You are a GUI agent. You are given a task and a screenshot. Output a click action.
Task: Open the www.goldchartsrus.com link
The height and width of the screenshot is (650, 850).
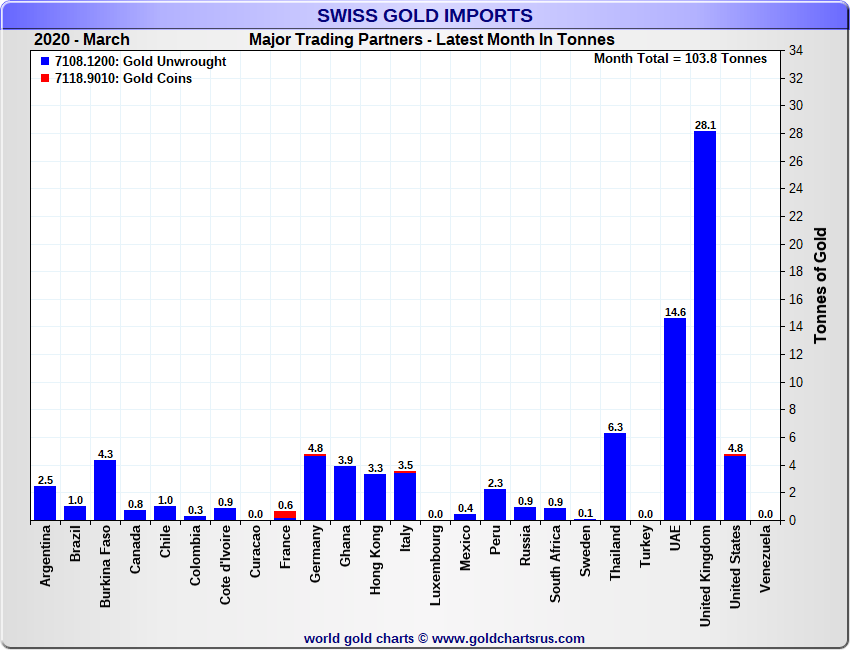click(x=445, y=638)
